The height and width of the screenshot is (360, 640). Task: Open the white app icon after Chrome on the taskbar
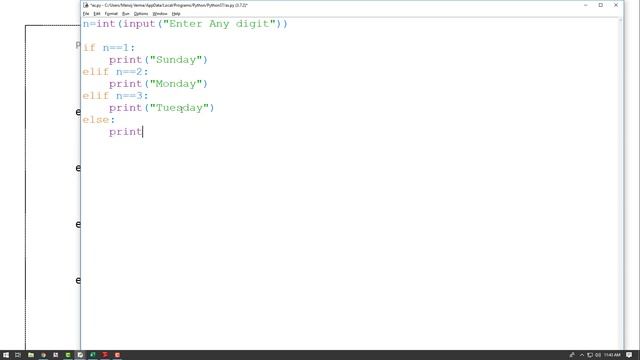[x=56, y=355]
